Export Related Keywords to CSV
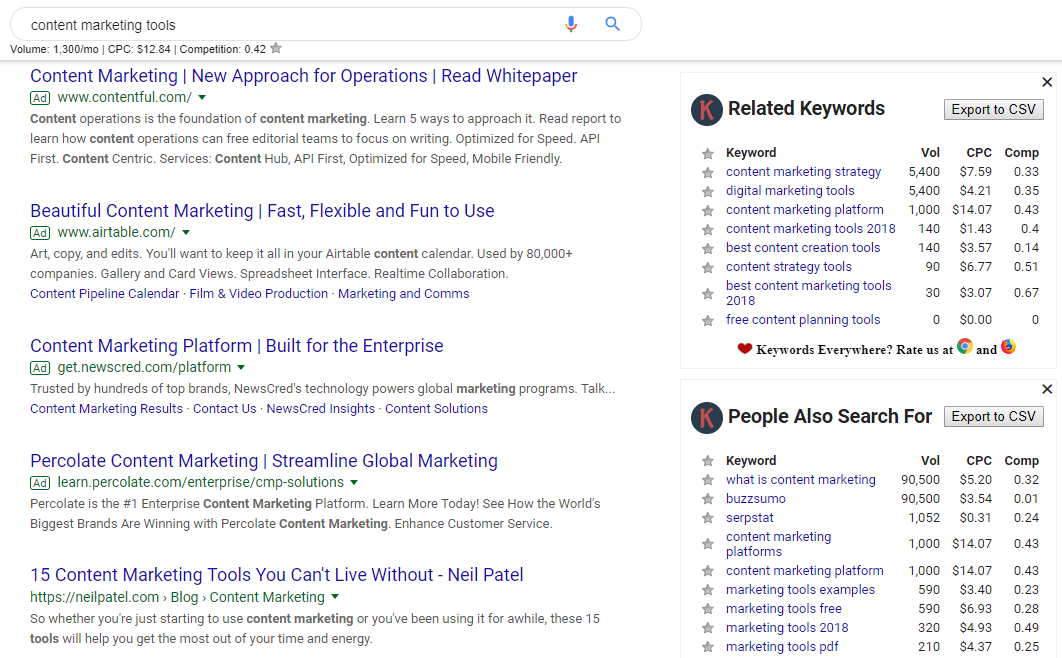The height and width of the screenshot is (658, 1062). pyautogui.click(x=994, y=110)
